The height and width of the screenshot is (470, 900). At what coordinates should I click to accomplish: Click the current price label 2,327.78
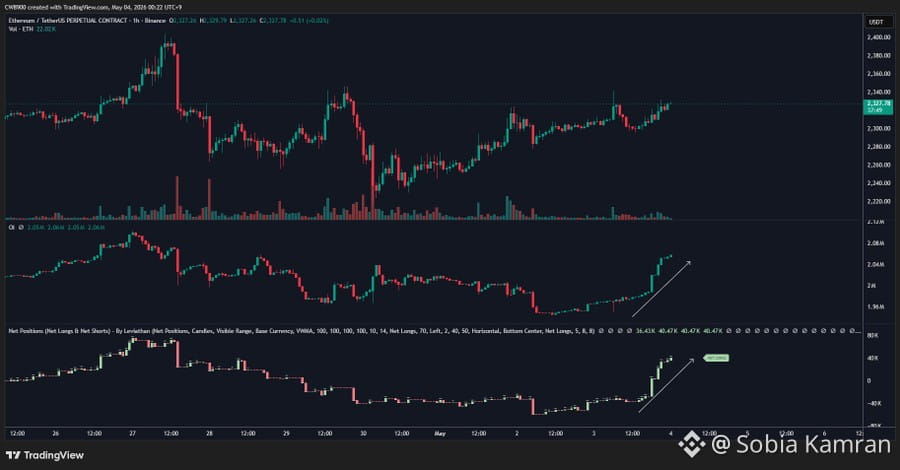878,107
